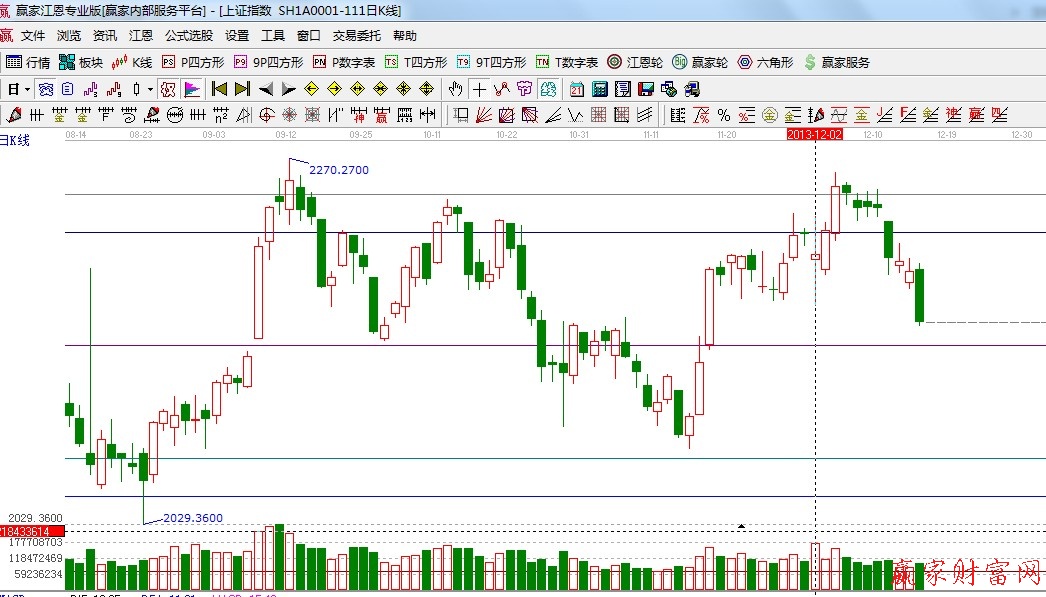Screen dimensions: 1046x597
Task: Expand the 日 period dropdown arrow
Action: click(x=26, y=89)
